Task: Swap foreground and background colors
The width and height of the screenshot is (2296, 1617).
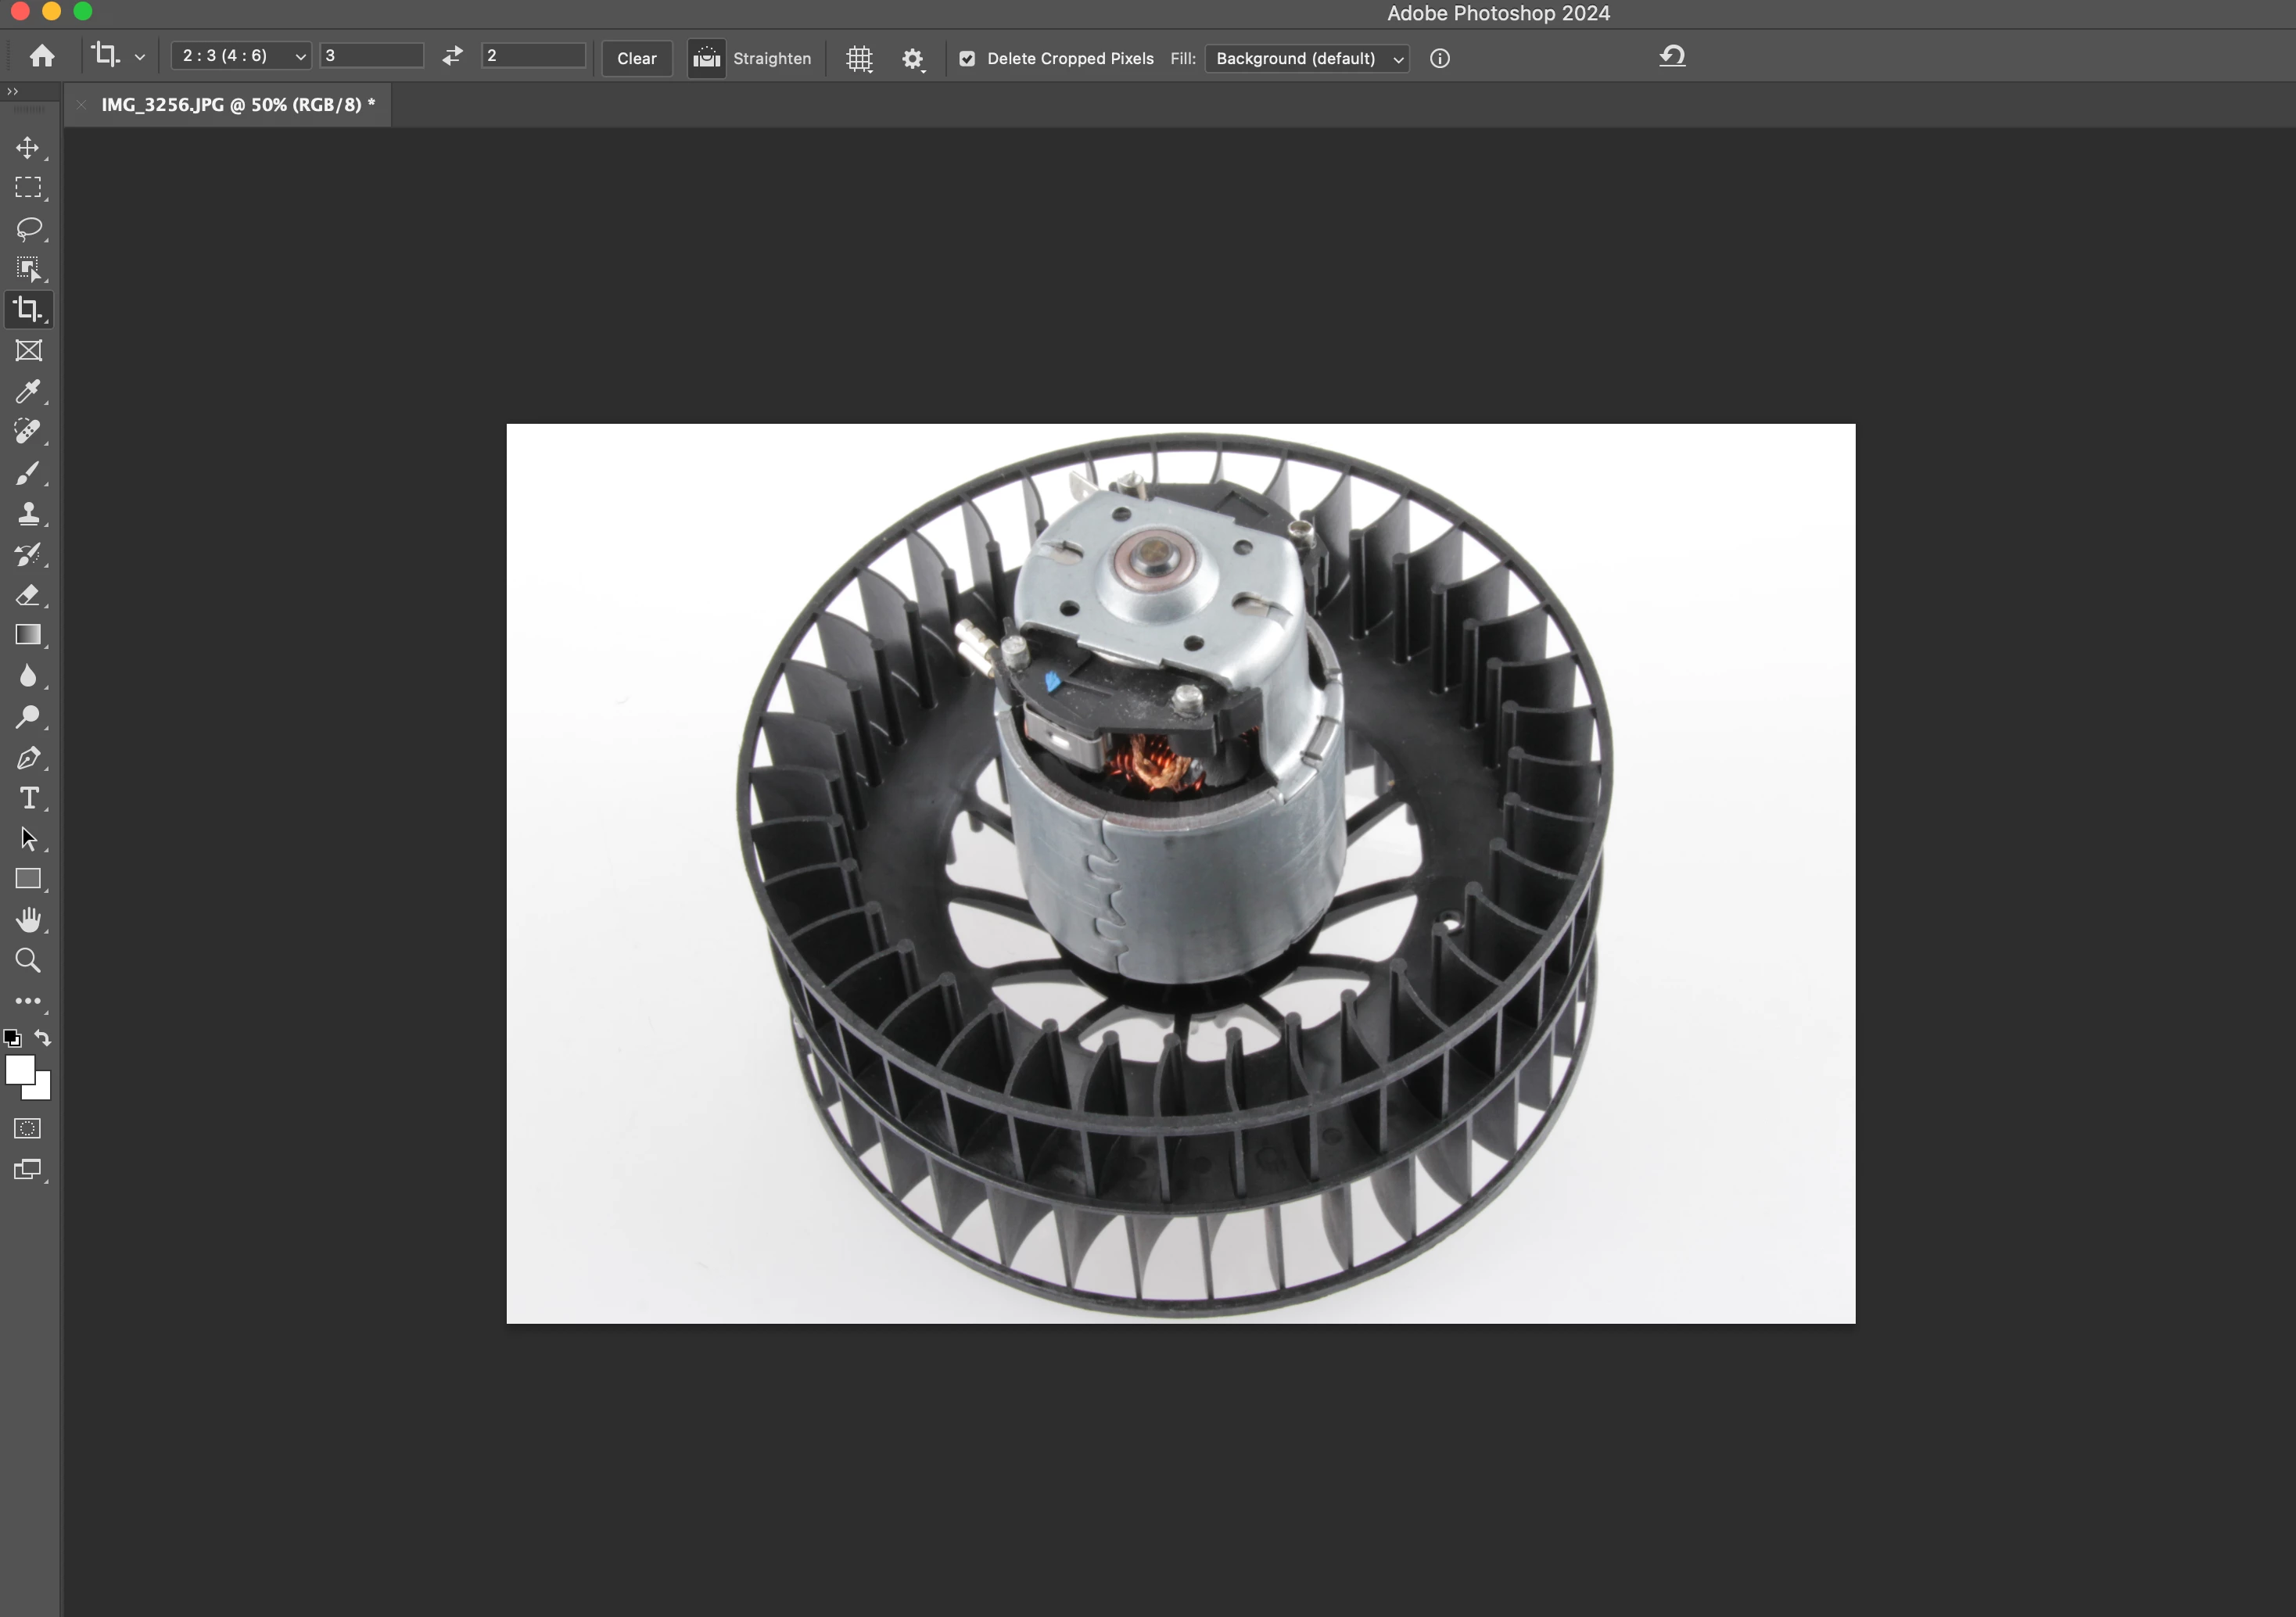Action: (43, 1038)
